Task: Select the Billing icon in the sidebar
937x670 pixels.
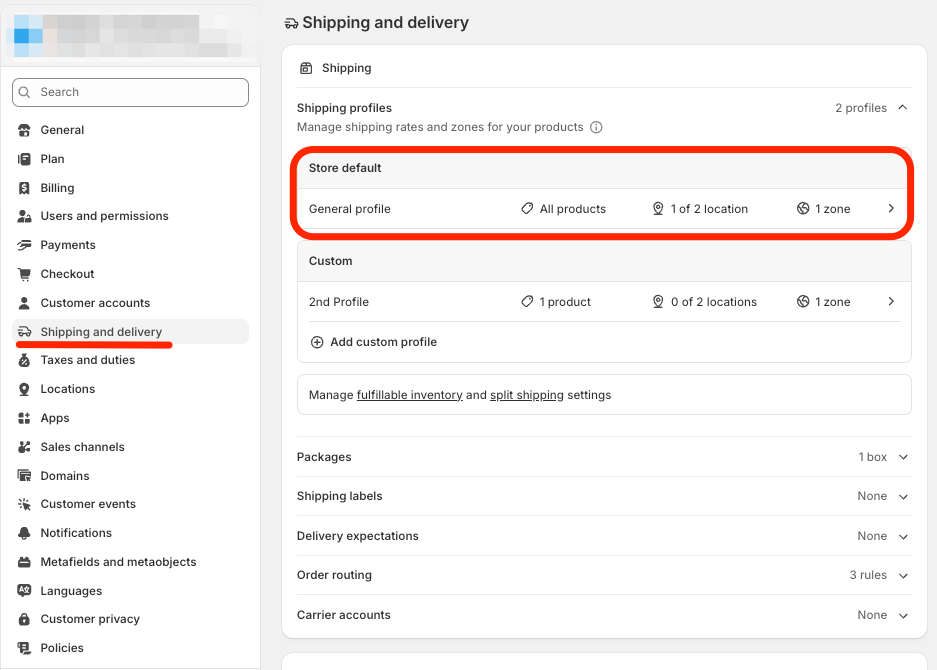Action: (24, 188)
